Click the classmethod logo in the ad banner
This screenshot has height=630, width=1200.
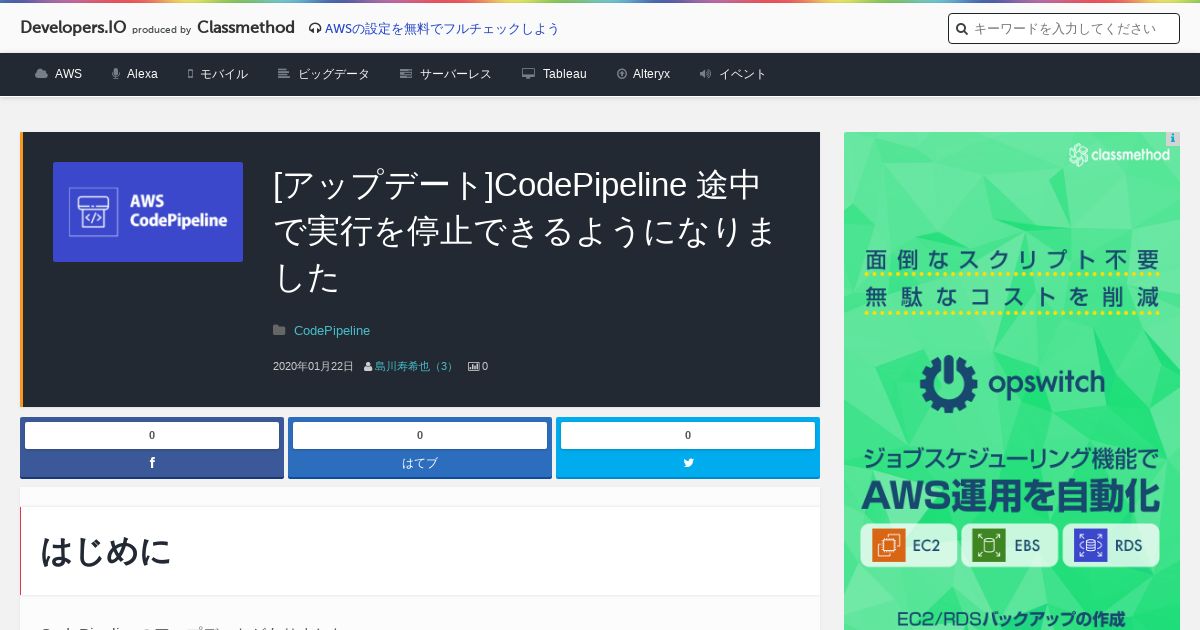click(1119, 155)
